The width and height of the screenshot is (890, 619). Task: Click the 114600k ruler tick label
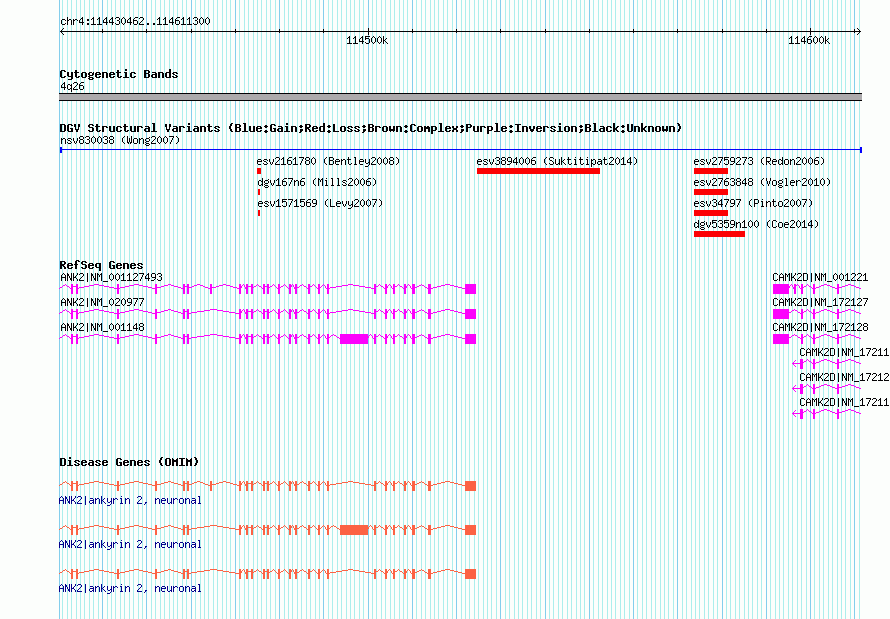click(x=809, y=40)
